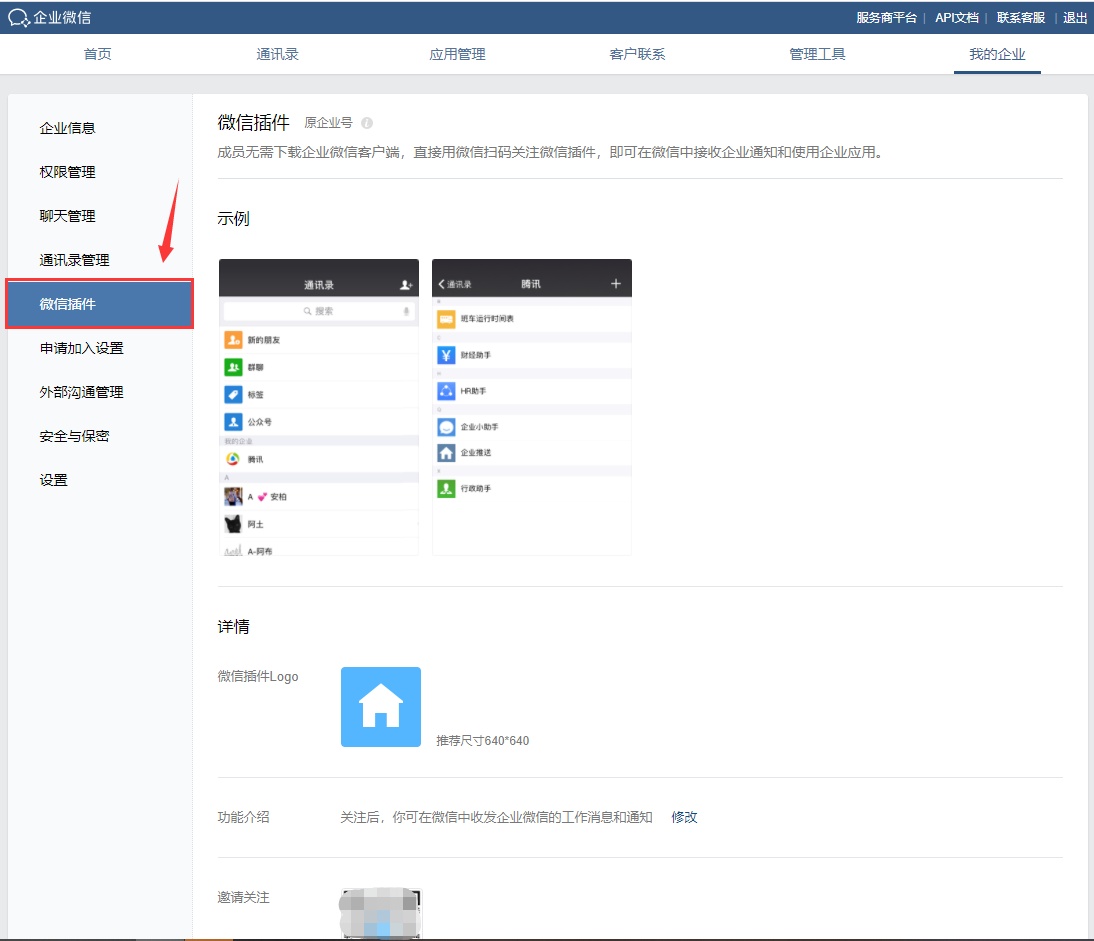This screenshot has height=941, width=1094.
Task: Open 权限管理 in the sidebar
Action: pyautogui.click(x=68, y=172)
